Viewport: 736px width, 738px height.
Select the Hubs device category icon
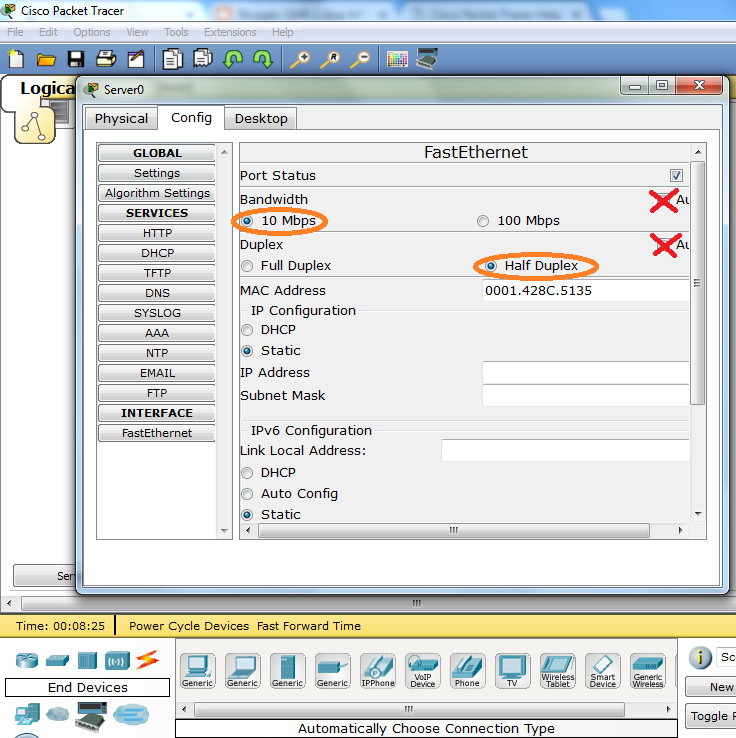pyautogui.click(x=87, y=660)
